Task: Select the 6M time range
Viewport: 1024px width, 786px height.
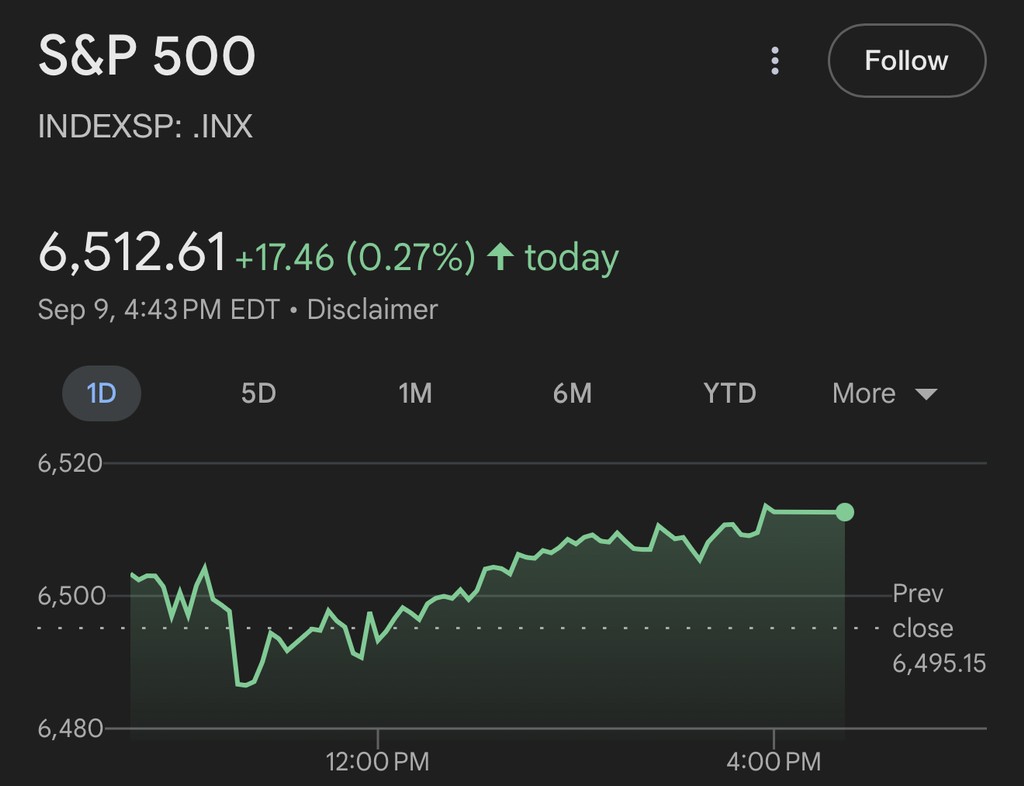Action: 572,393
